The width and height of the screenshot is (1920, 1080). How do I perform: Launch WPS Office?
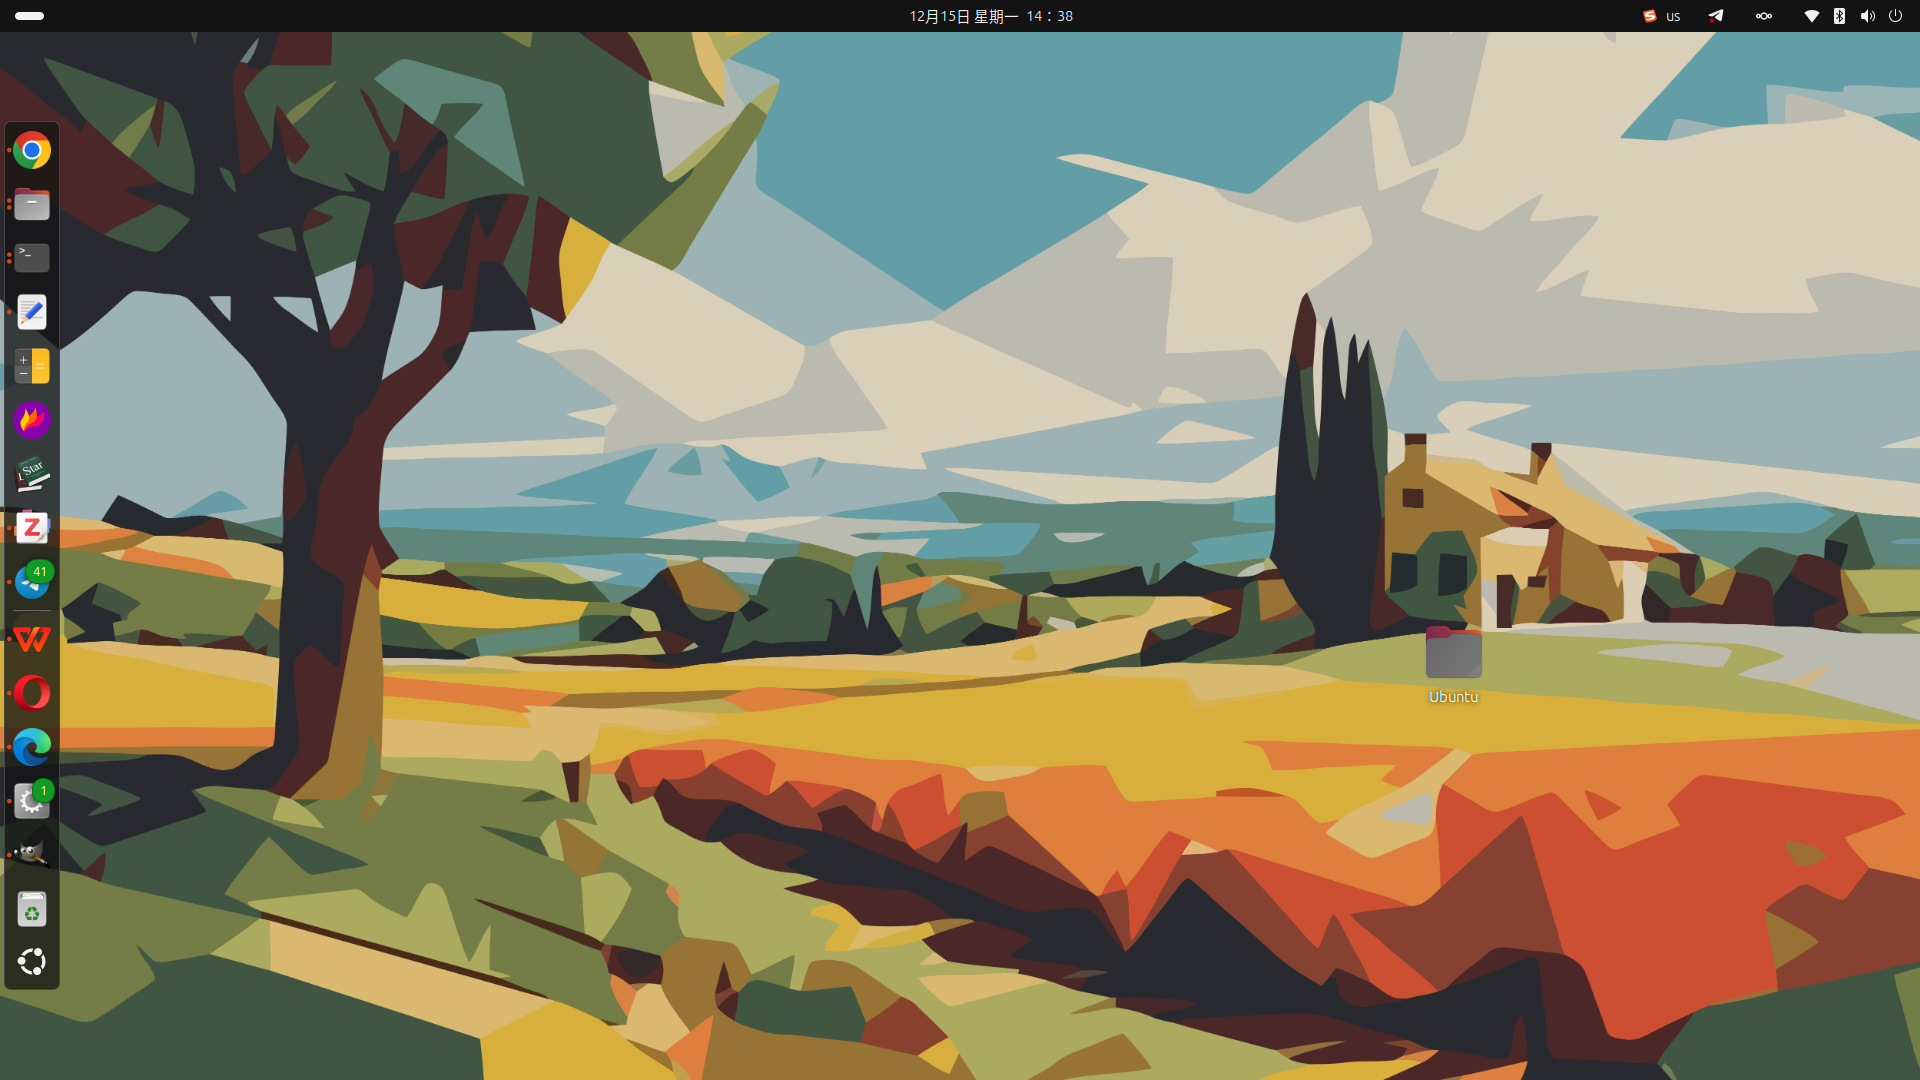coord(32,639)
